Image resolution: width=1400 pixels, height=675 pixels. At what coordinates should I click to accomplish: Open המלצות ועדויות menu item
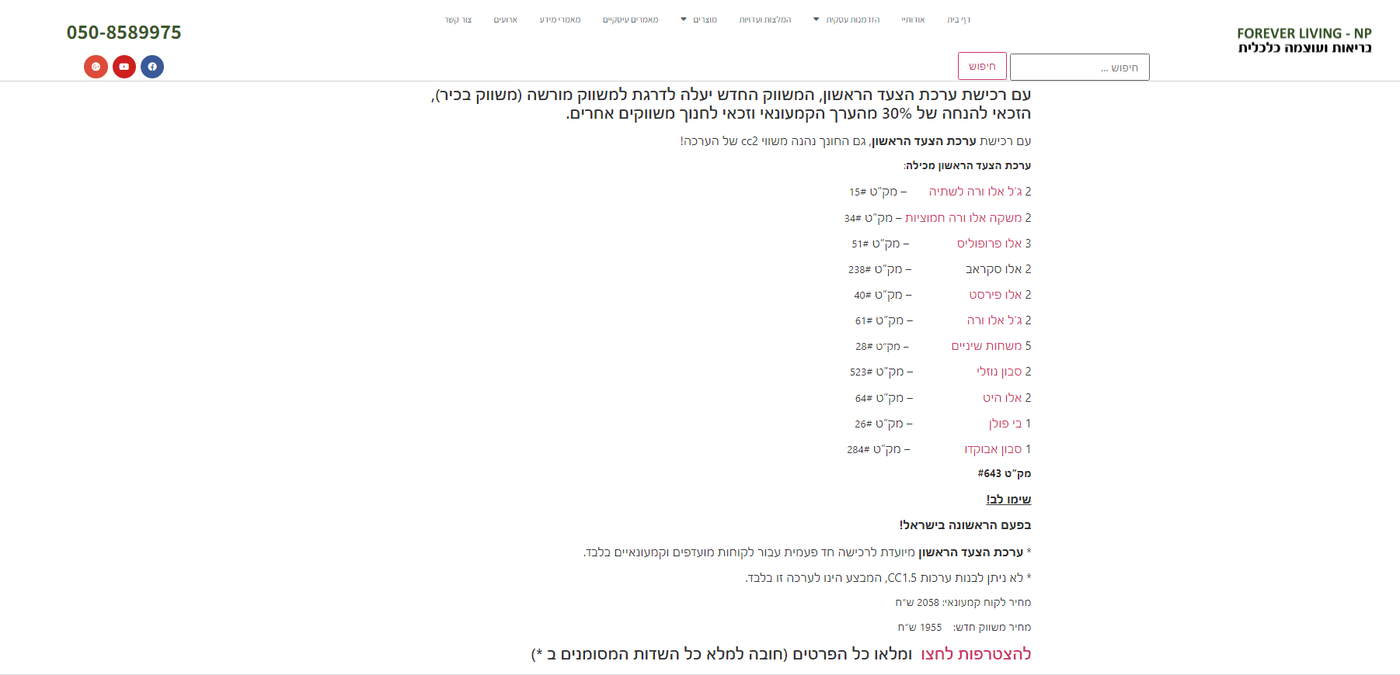tap(765, 20)
